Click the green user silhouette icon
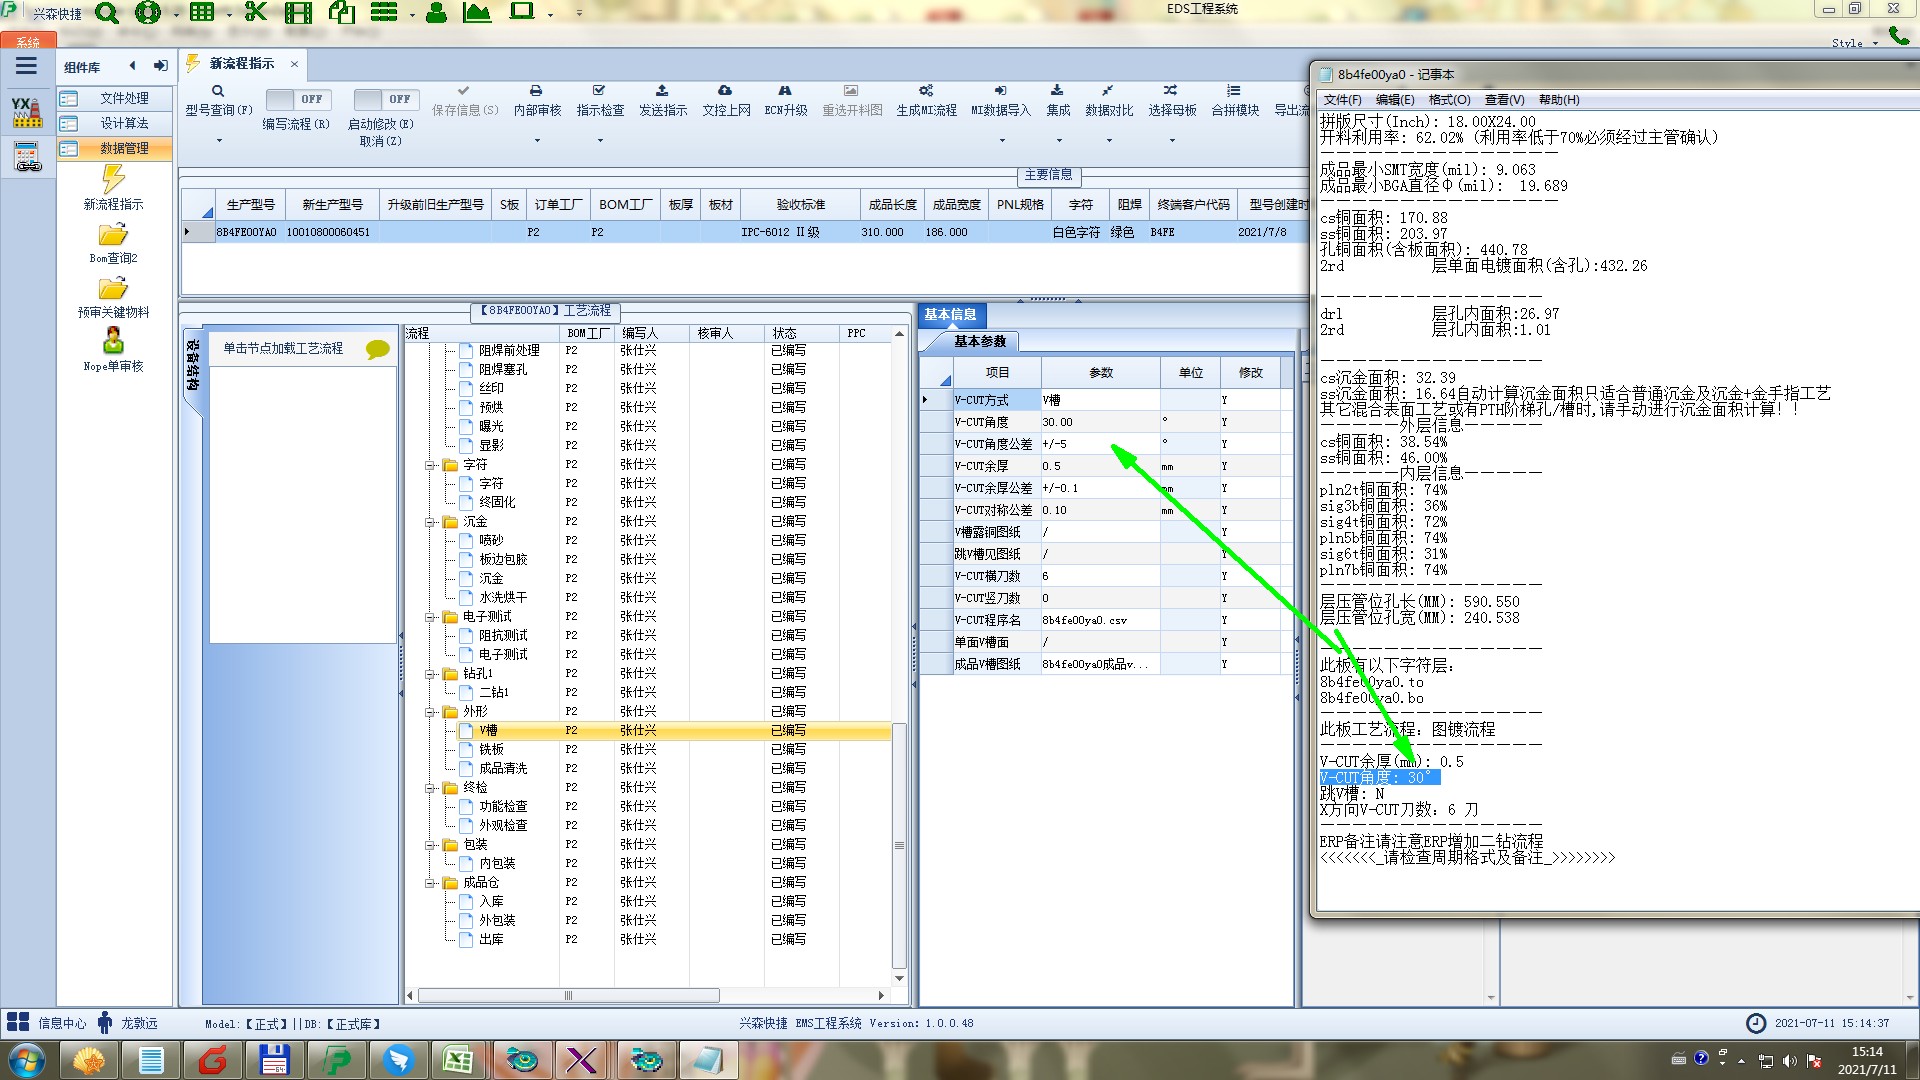 [x=436, y=13]
